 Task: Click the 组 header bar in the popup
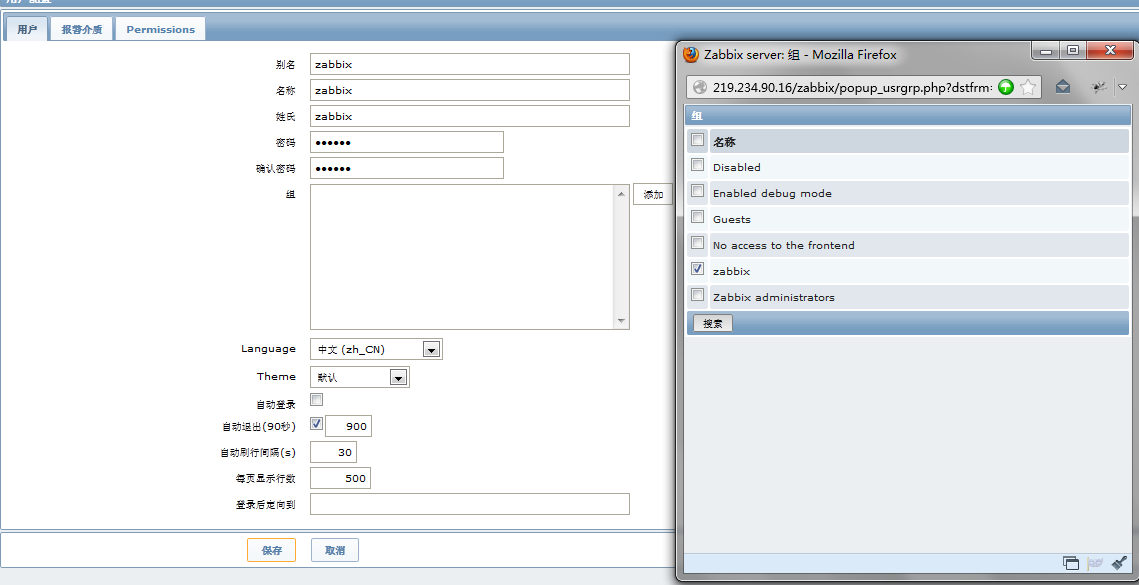(x=909, y=116)
